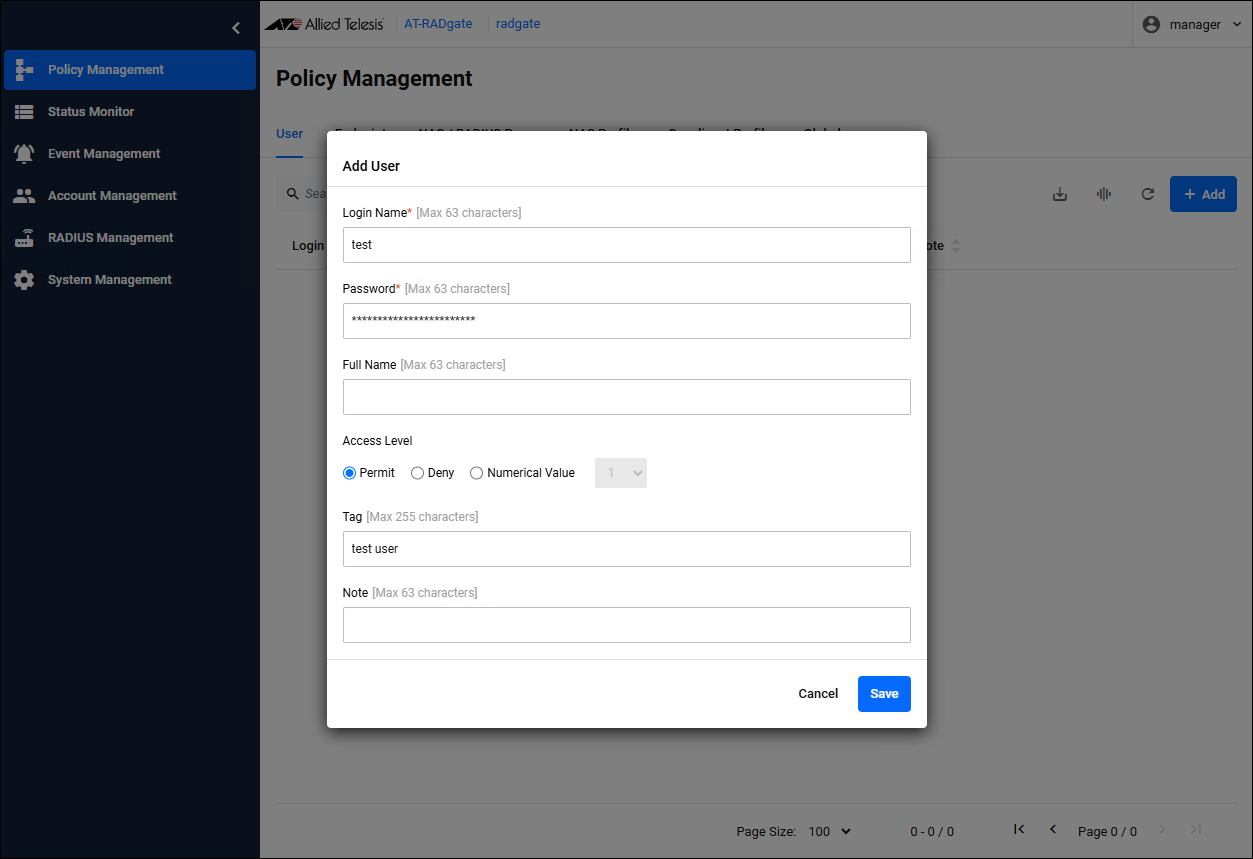Open Account Management menu item

tap(112, 196)
